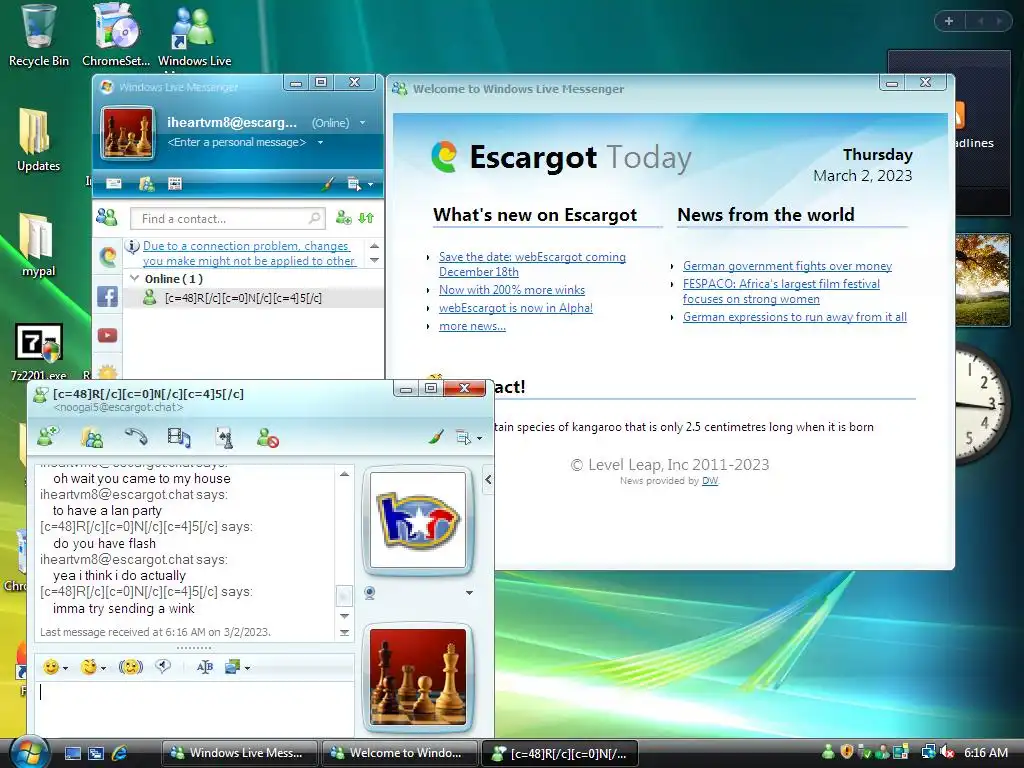Viewport: 1024px width, 768px height.
Task: Click the notice scroll-up arrow in the contact list
Action: point(374,246)
